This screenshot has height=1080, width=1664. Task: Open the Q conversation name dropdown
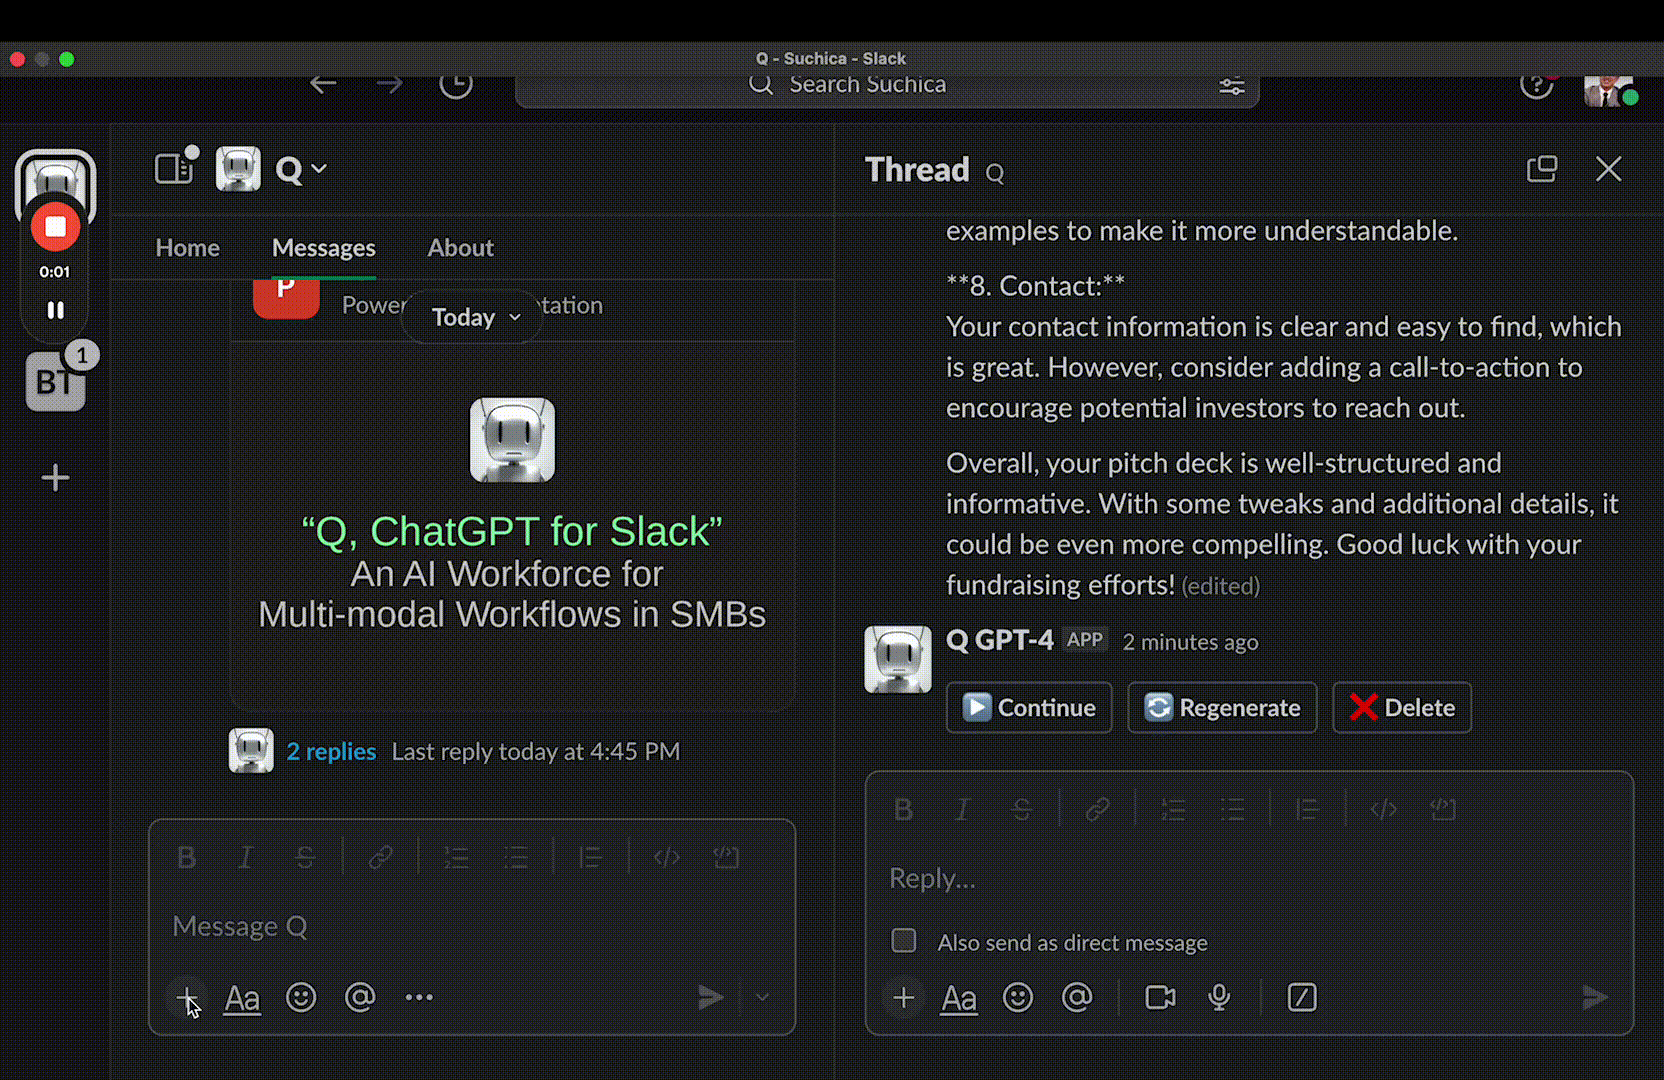[301, 170]
